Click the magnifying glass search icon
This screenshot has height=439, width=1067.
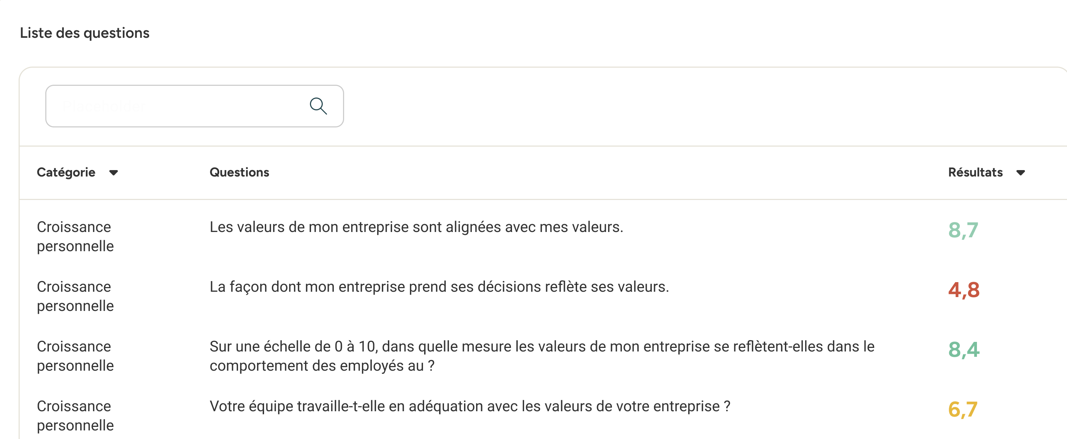click(318, 106)
